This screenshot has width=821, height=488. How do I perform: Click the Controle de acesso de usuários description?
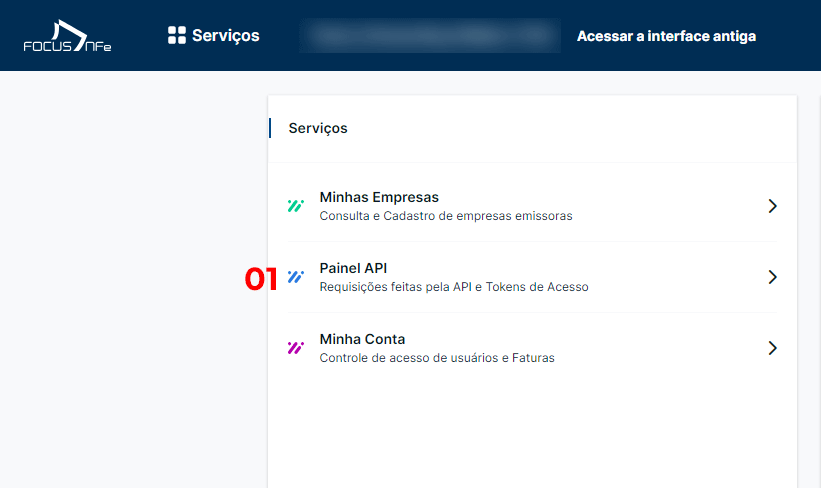(x=437, y=358)
